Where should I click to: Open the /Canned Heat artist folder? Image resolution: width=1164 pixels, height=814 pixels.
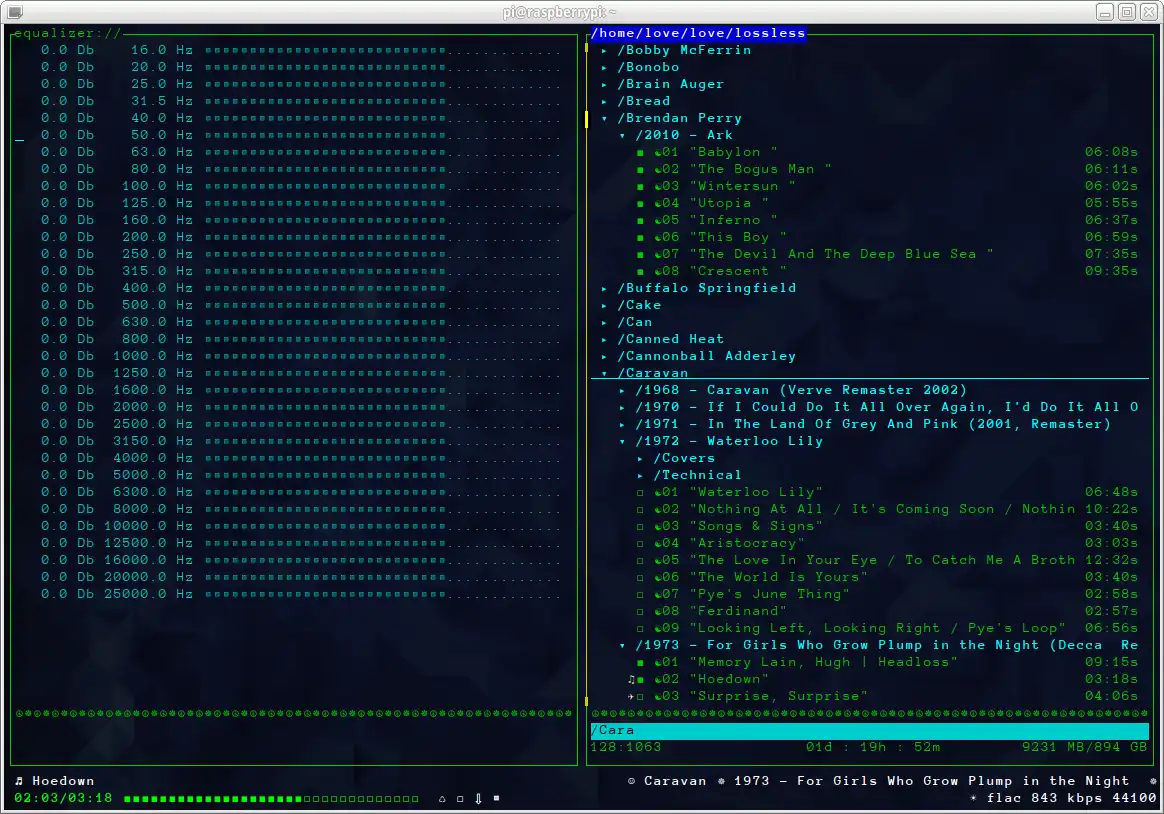click(x=670, y=339)
